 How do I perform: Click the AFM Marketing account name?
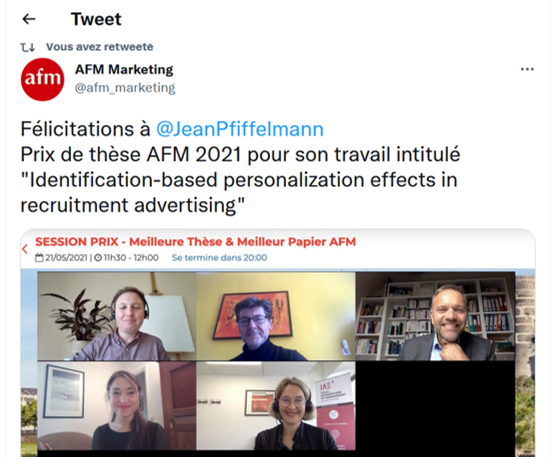click(x=124, y=69)
